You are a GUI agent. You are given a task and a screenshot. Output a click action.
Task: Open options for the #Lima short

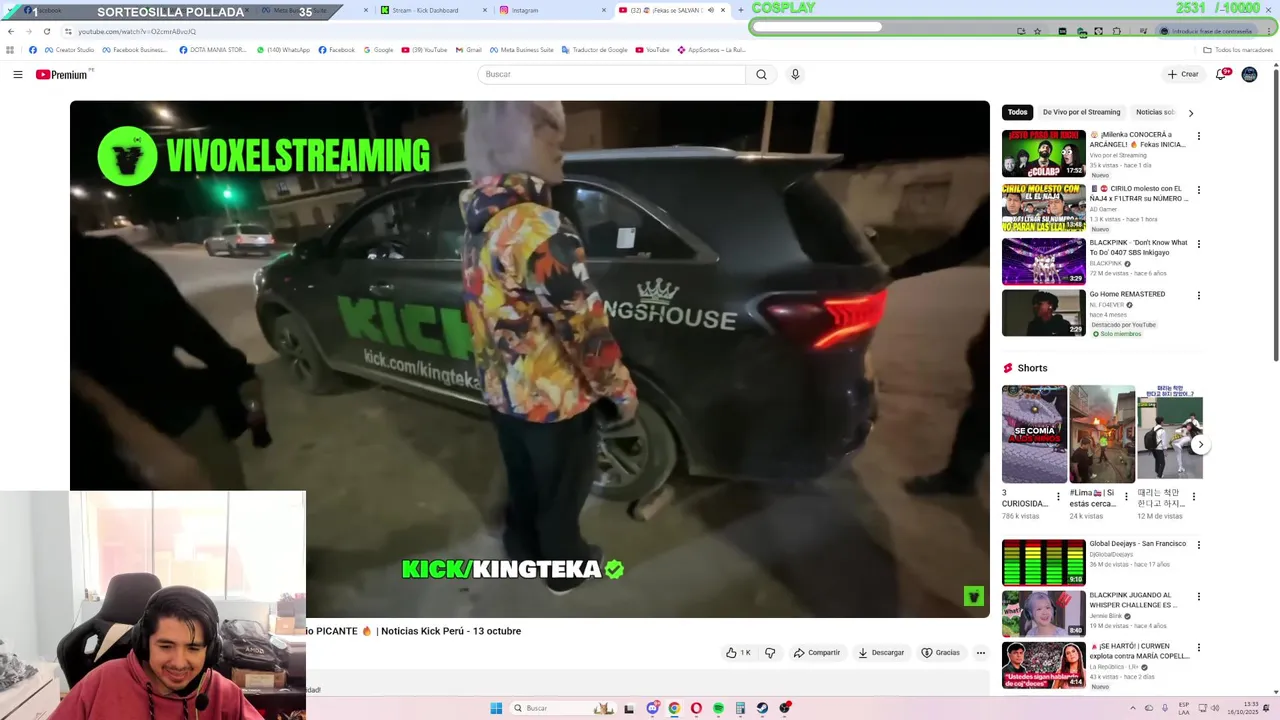(1126, 496)
